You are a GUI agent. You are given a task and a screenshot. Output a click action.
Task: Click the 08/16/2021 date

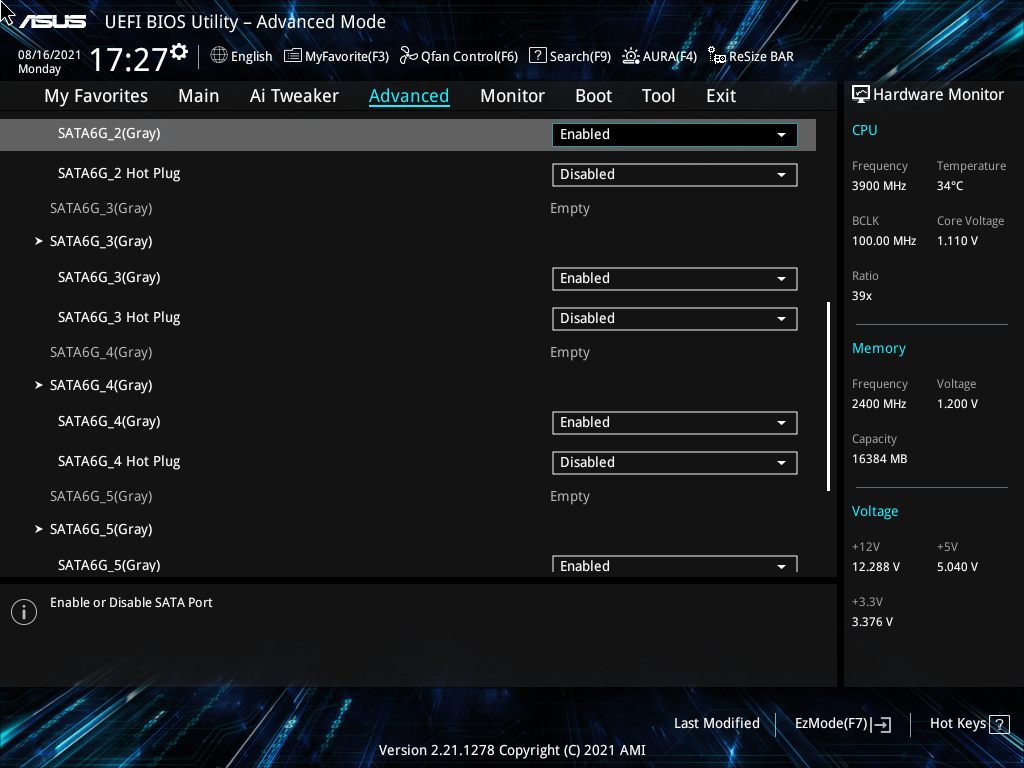50,55
